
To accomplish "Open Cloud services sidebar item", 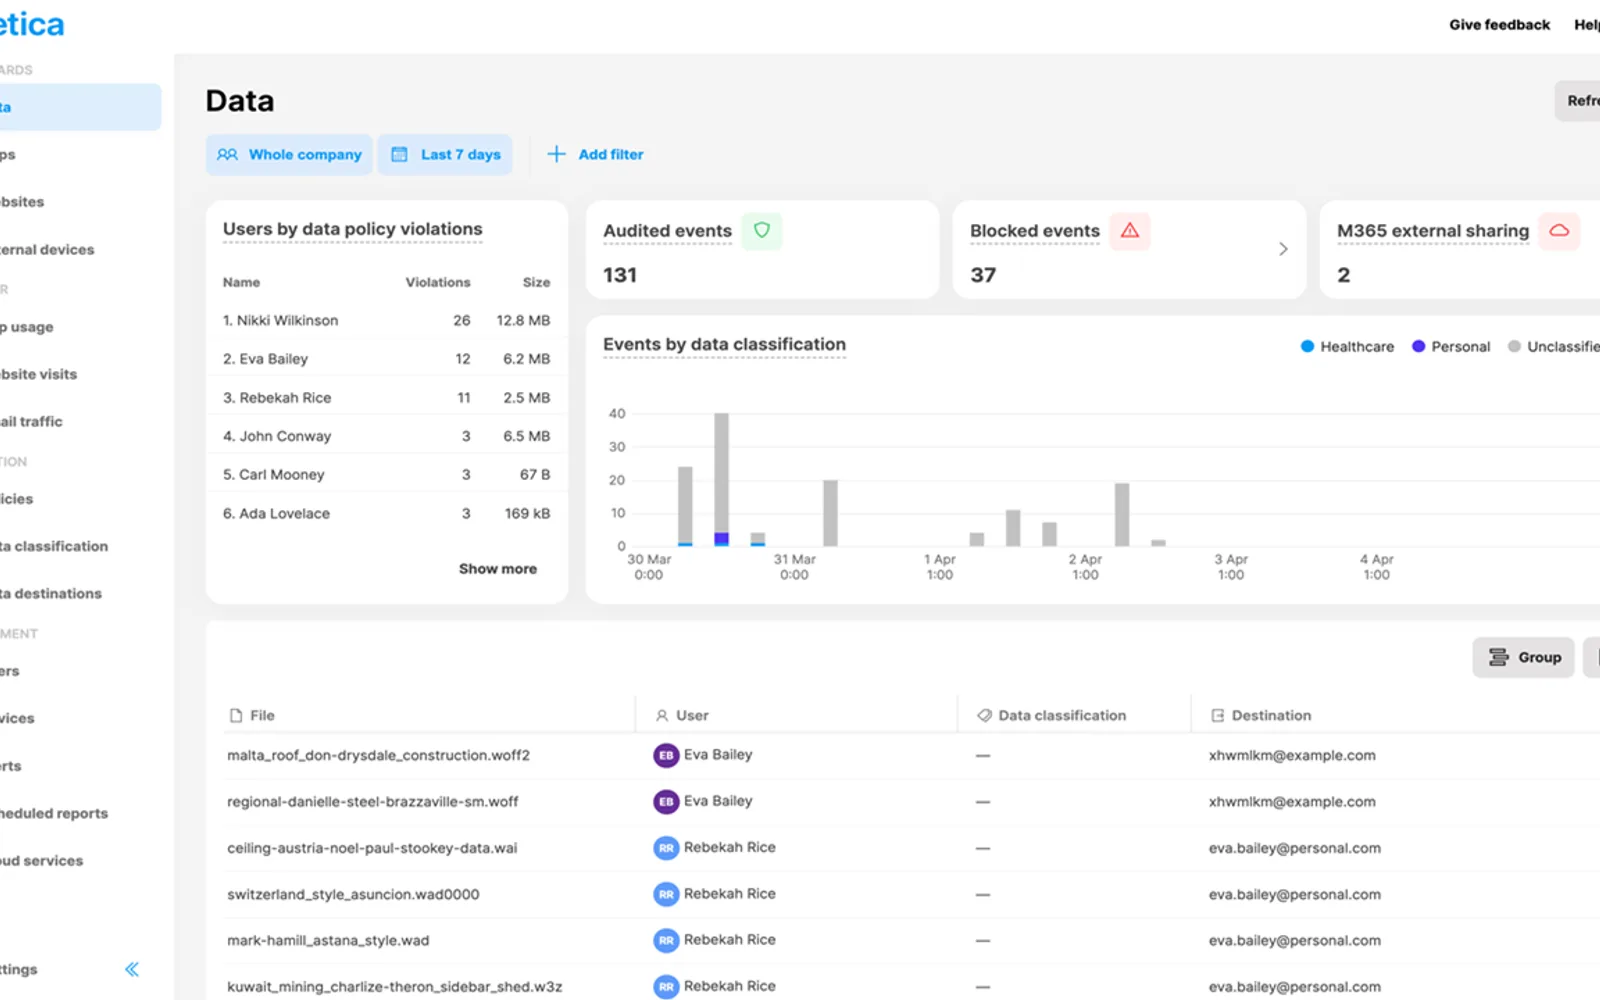I will click(x=41, y=861).
